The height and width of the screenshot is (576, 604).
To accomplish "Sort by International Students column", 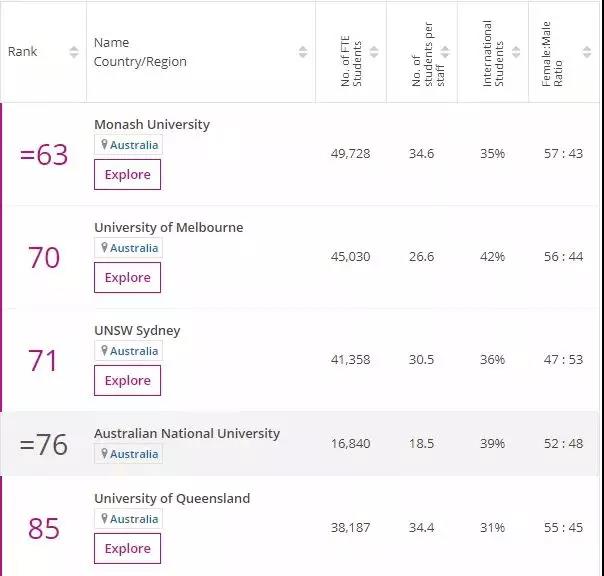I will coord(515,52).
